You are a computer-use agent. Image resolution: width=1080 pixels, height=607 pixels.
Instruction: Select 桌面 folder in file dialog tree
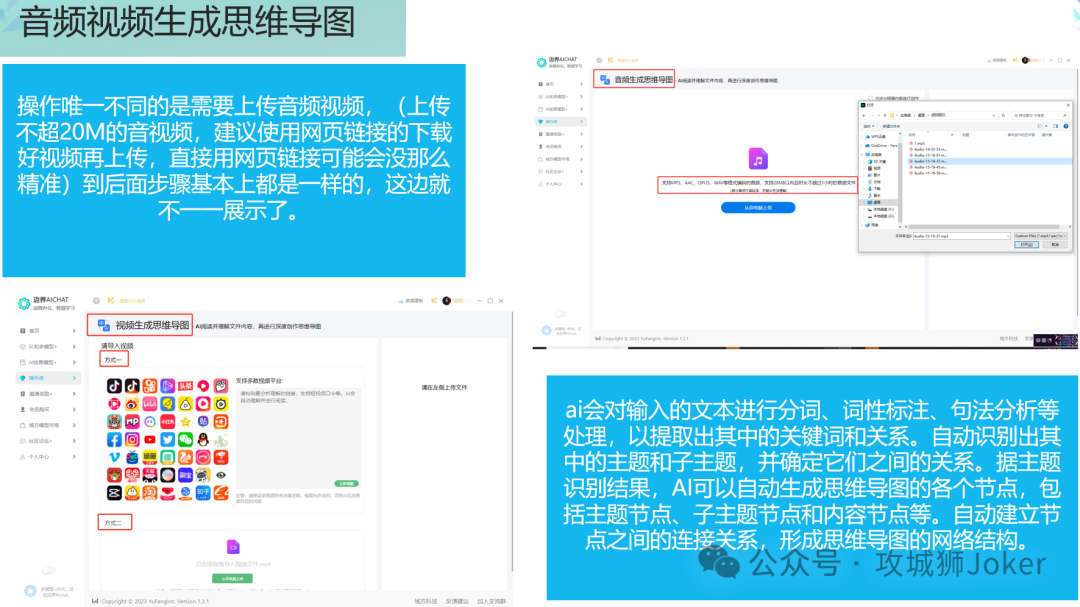[x=878, y=203]
